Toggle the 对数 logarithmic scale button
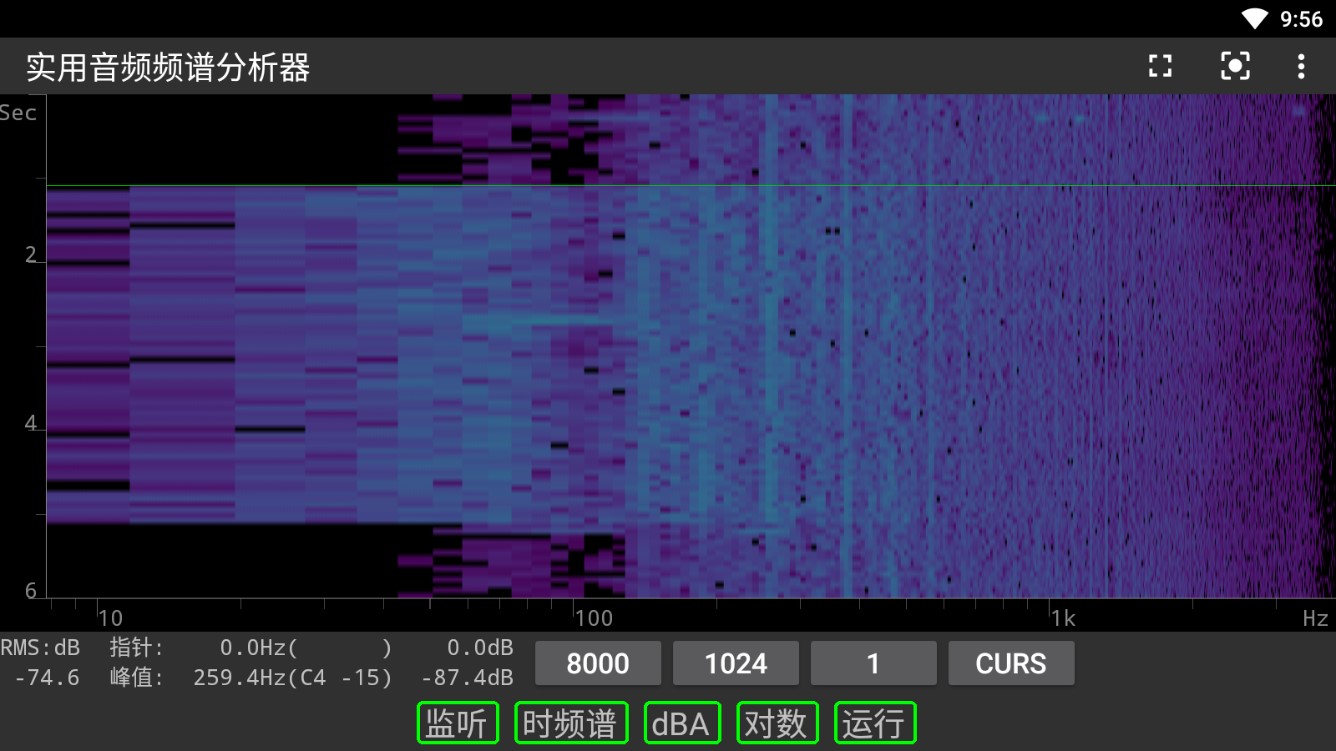The height and width of the screenshot is (751, 1336). 777,723
